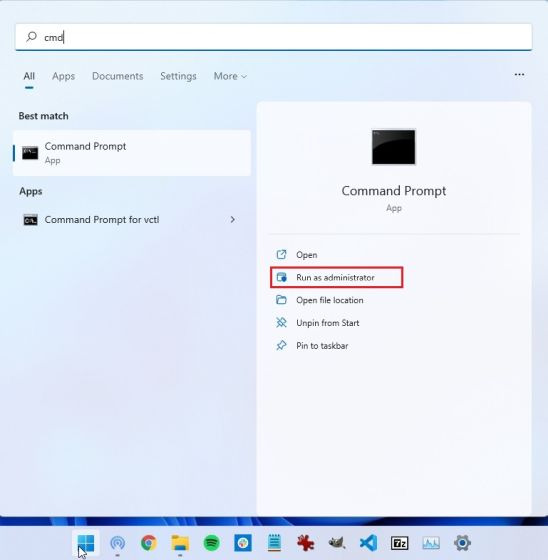548x560 pixels.
Task: Expand the Command Prompt for vctl chevron
Action: pyautogui.click(x=233, y=220)
